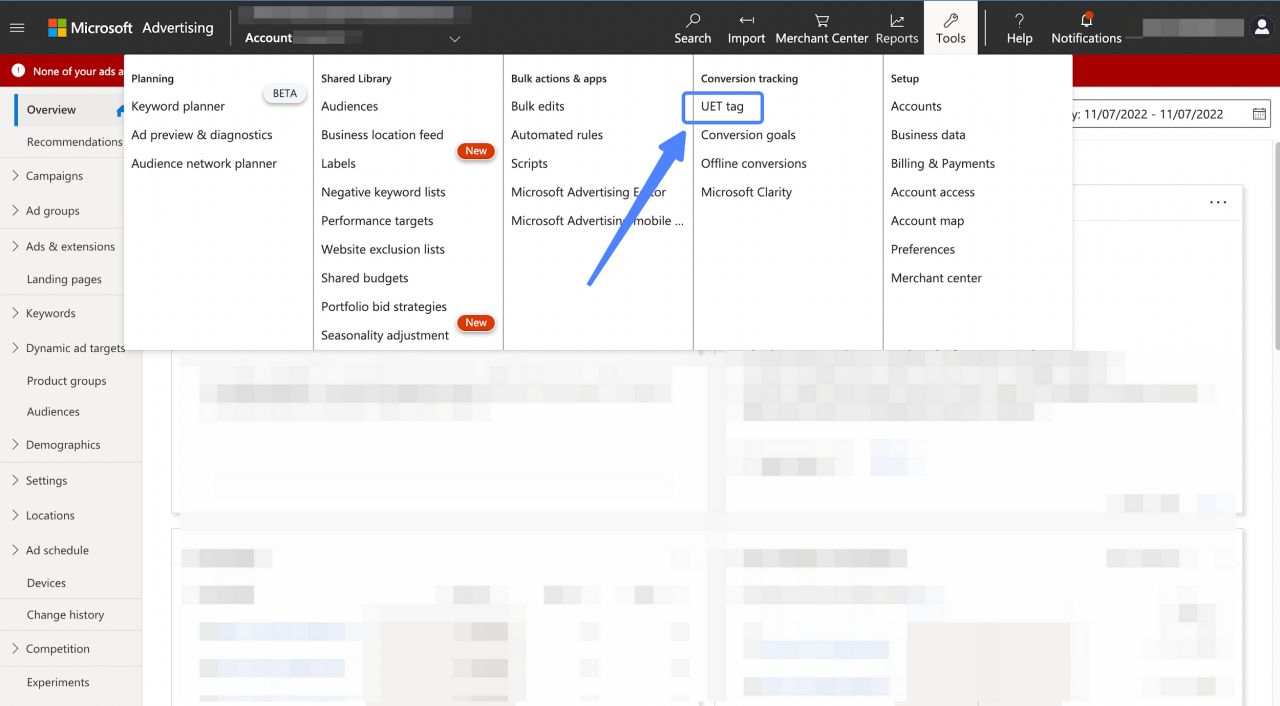The height and width of the screenshot is (706, 1280).
Task: Open Business data under Setup
Action: click(x=928, y=135)
